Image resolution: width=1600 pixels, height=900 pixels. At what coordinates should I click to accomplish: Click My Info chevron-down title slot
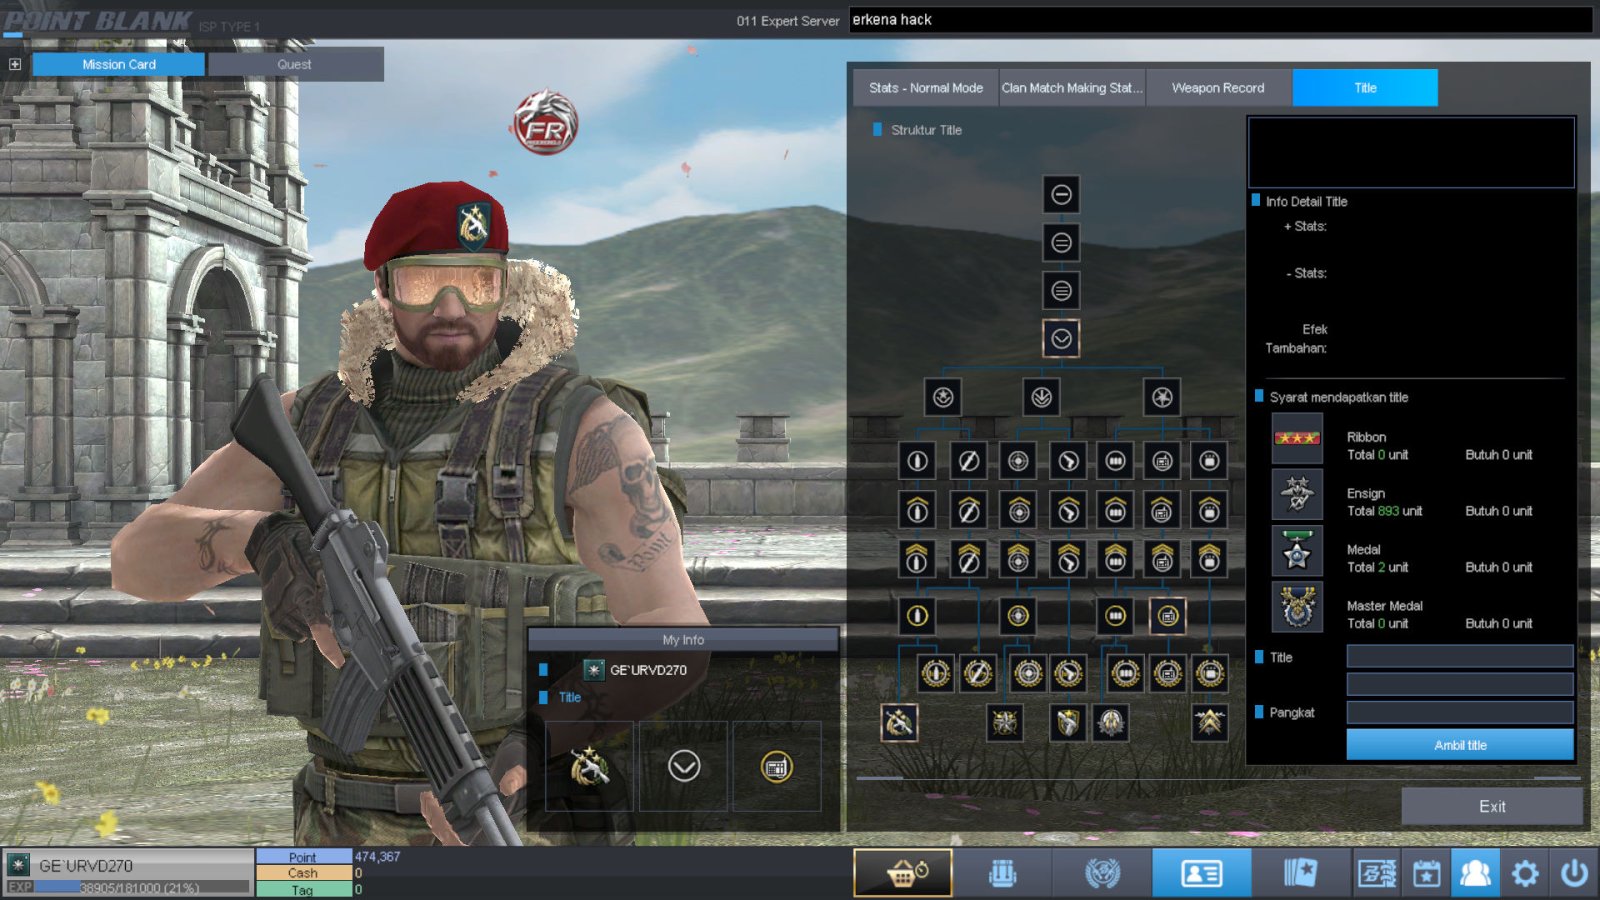tap(684, 767)
